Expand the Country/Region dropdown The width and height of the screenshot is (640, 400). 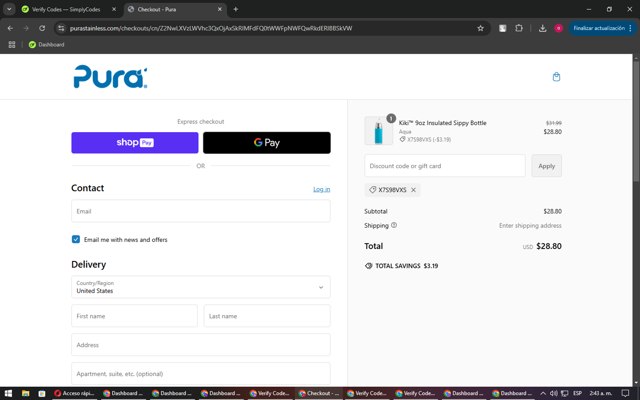pos(201,287)
